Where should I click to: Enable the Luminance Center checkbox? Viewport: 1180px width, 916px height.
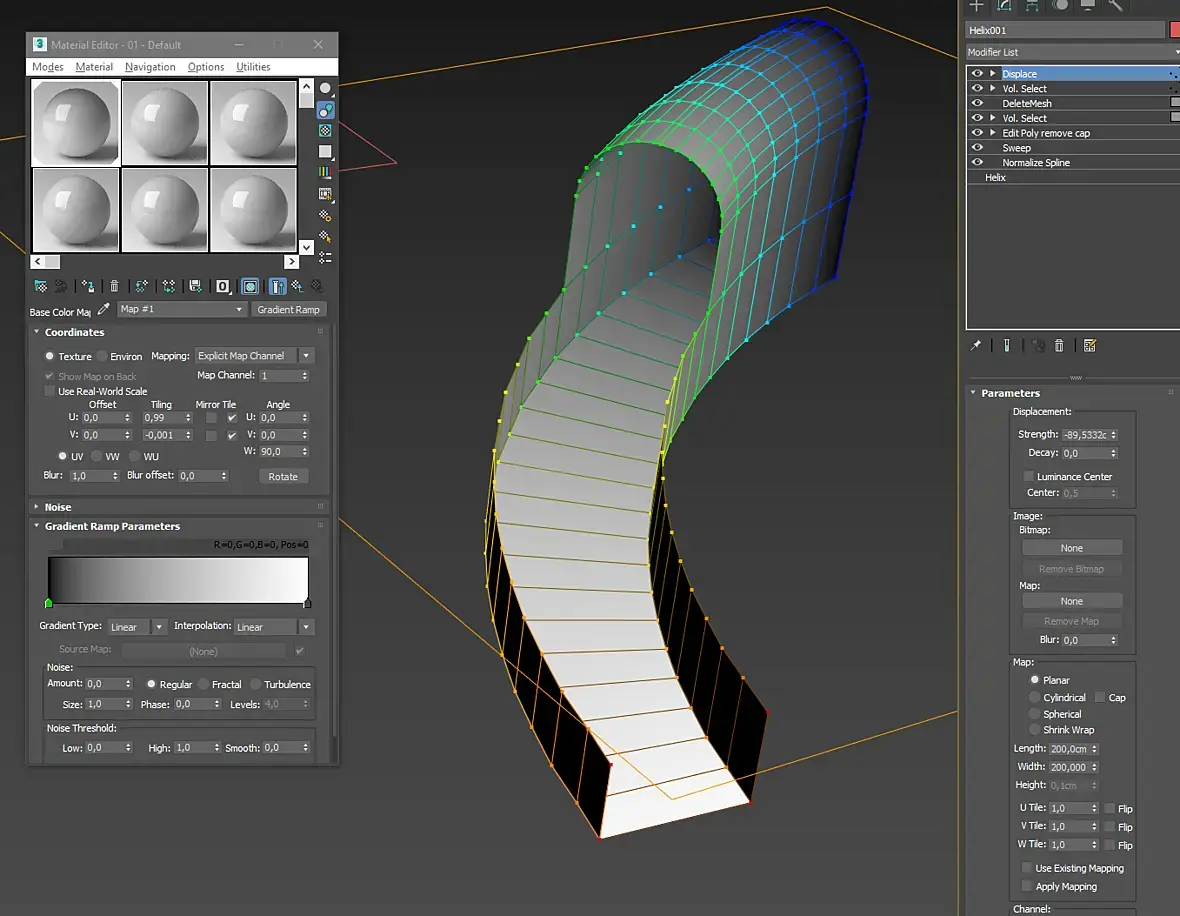(1028, 476)
